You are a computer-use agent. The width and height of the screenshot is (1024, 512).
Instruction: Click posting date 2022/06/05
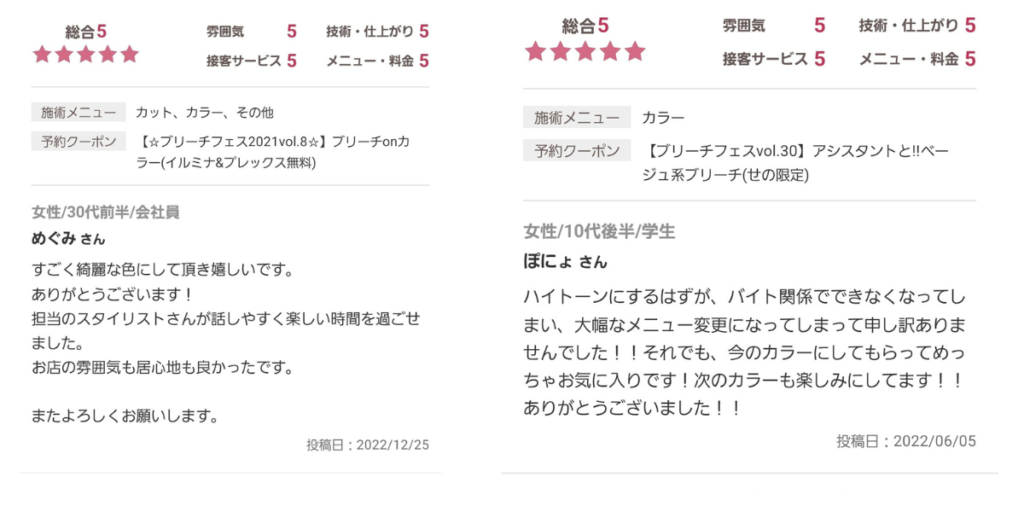pos(906,441)
